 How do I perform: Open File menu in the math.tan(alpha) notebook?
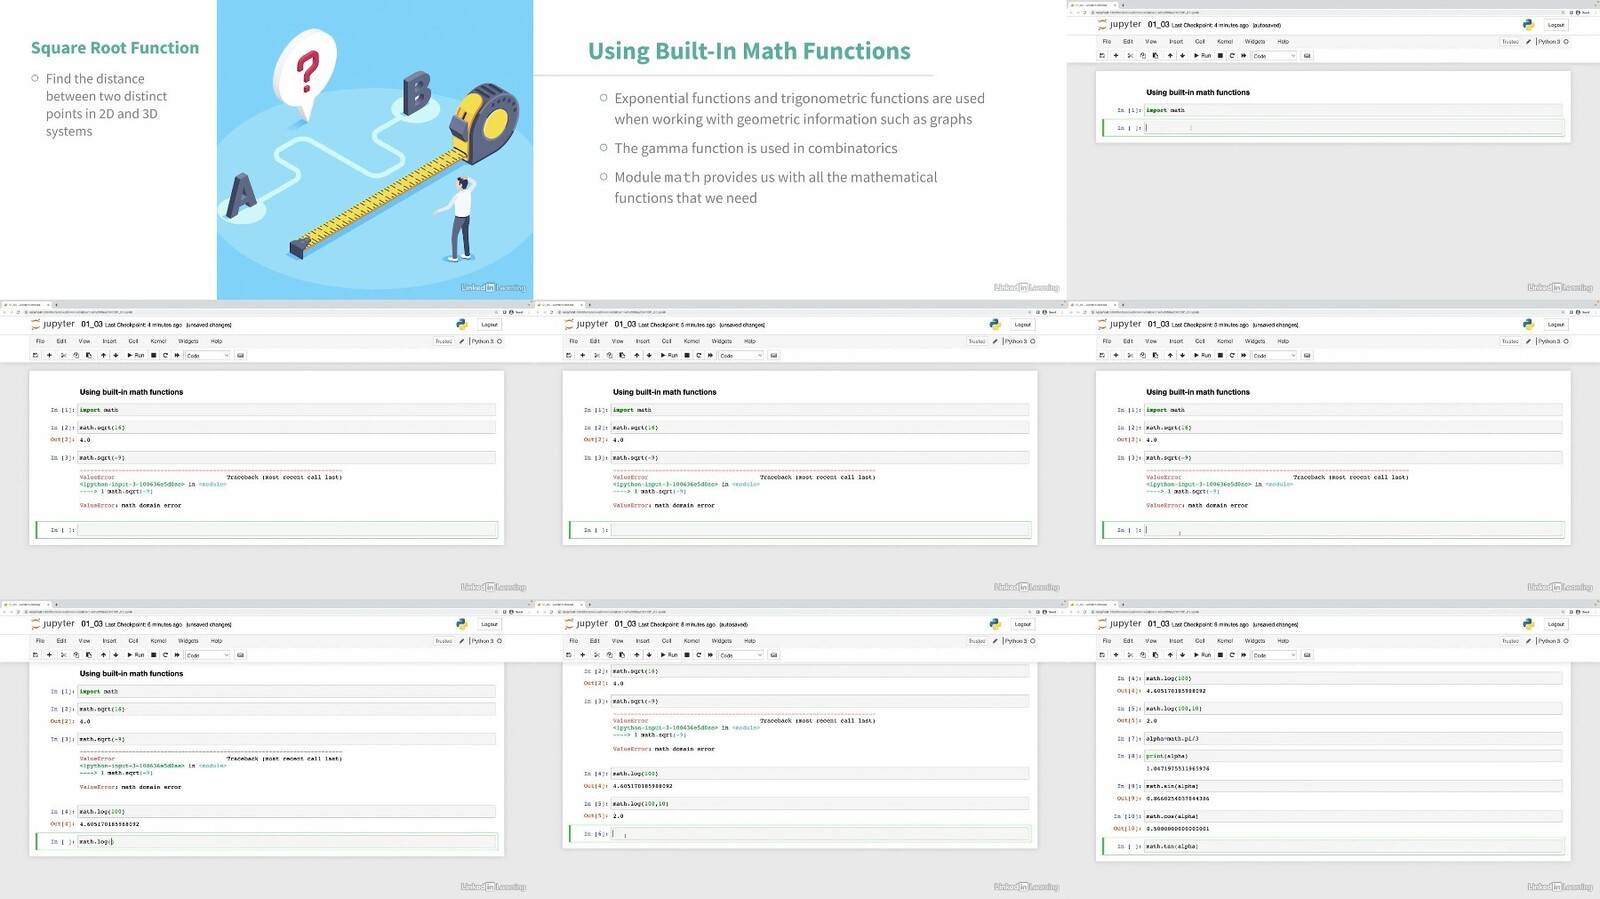click(1106, 641)
